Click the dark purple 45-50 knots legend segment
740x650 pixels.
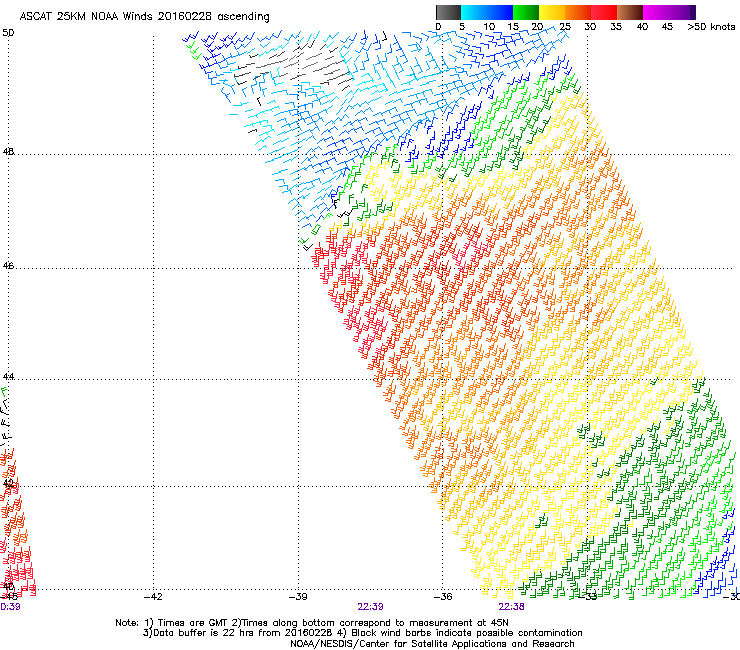pyautogui.click(x=682, y=12)
